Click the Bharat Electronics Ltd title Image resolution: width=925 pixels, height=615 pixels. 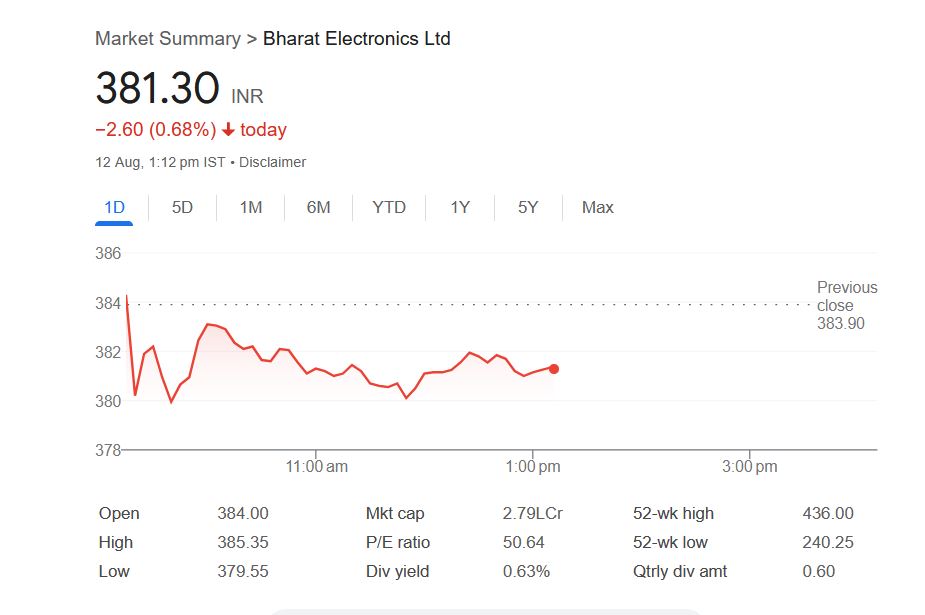(356, 39)
